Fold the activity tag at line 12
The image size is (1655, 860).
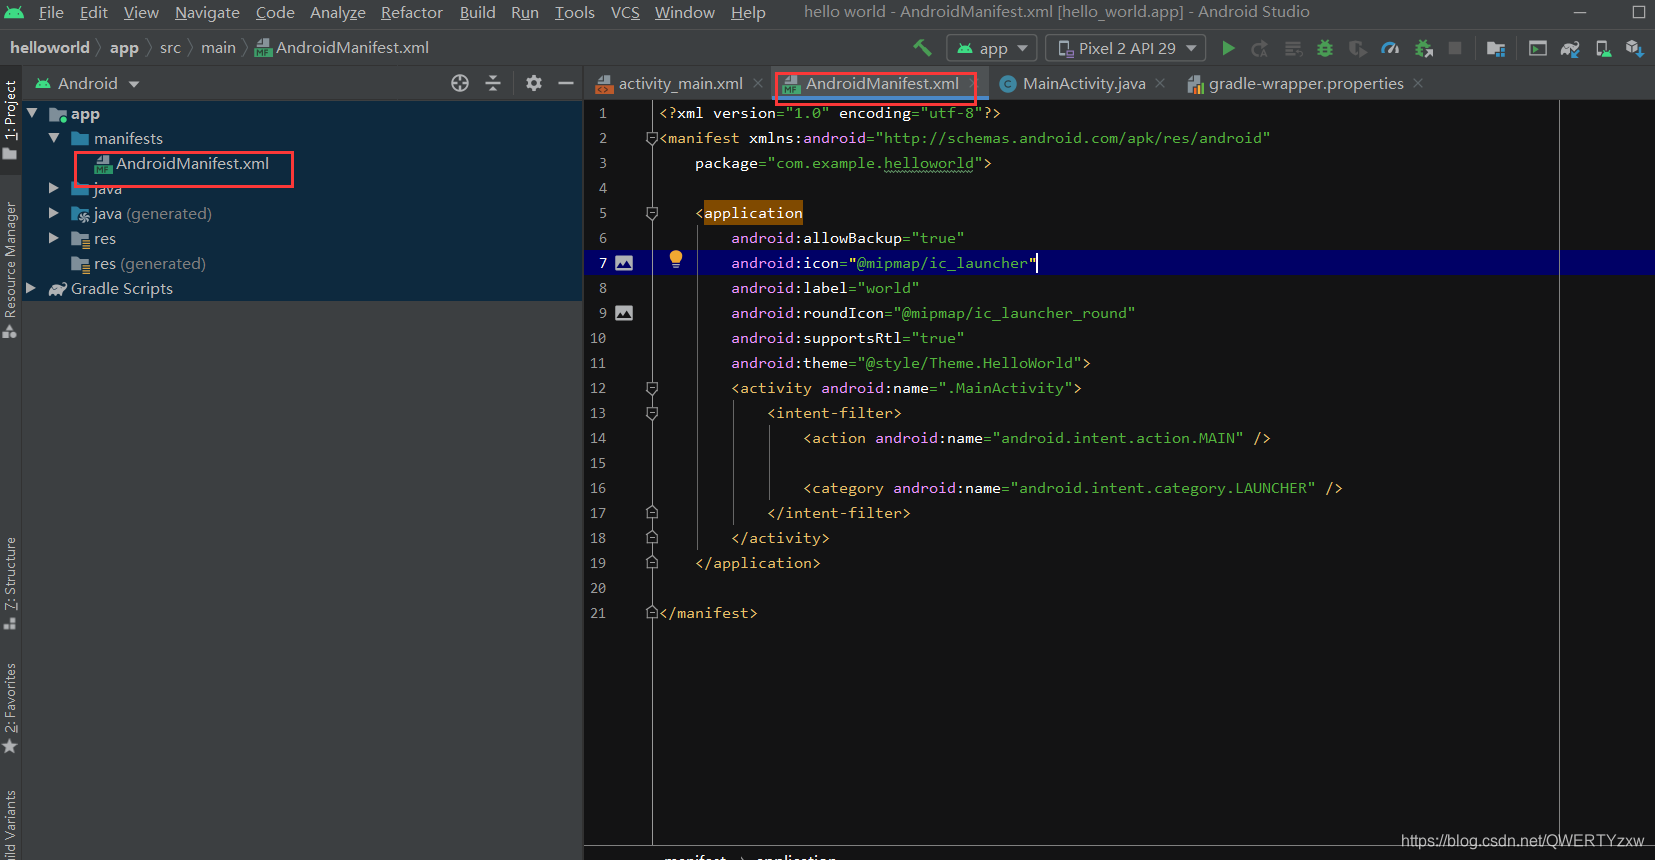point(652,388)
